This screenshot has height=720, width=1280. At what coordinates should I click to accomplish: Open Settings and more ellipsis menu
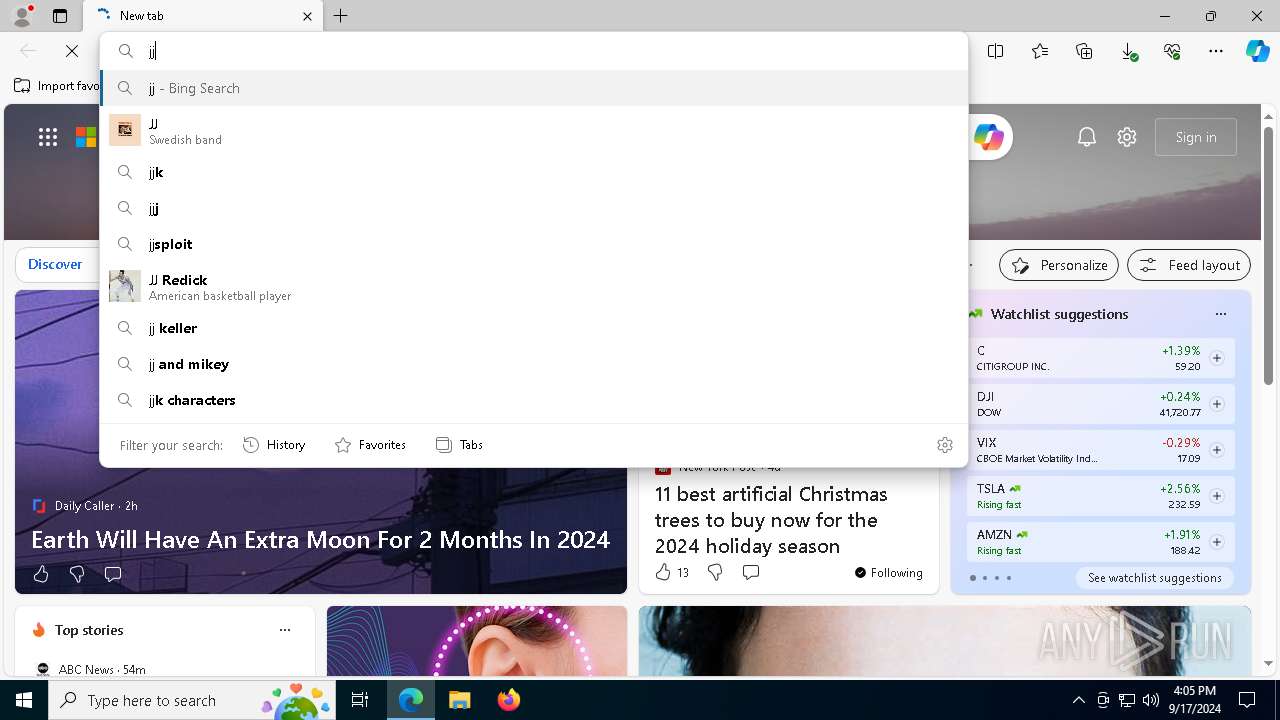point(1216,51)
